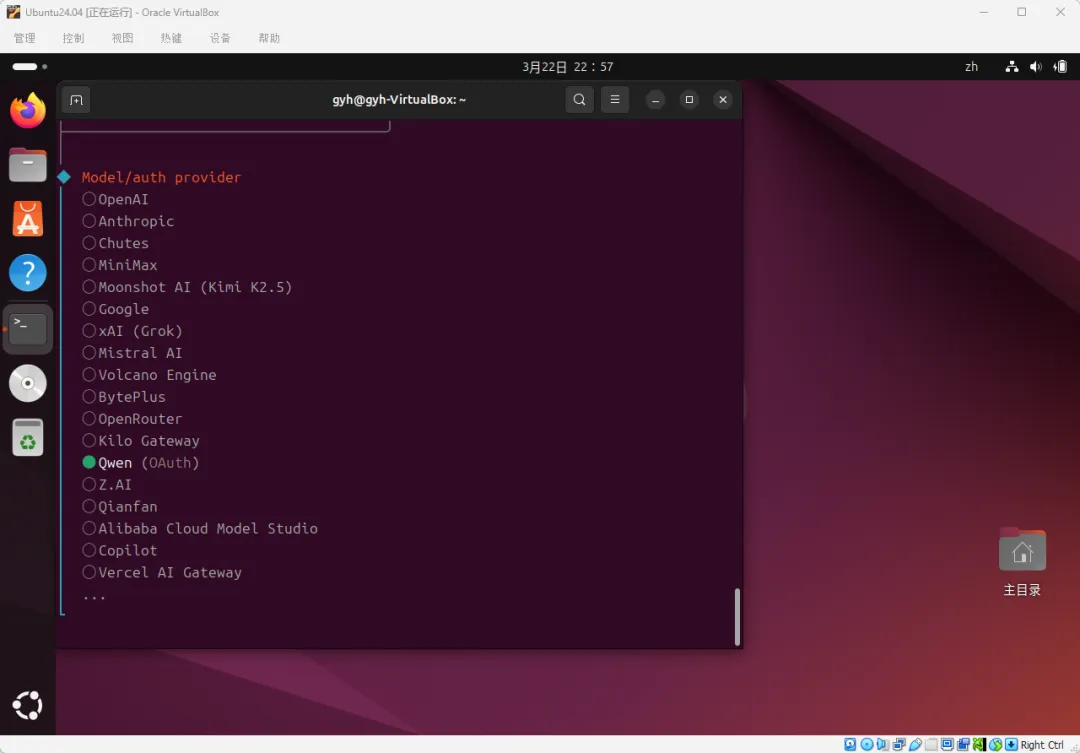This screenshot has height=753, width=1080.
Task: Launch Ubuntu App Center from dock
Action: click(28, 219)
